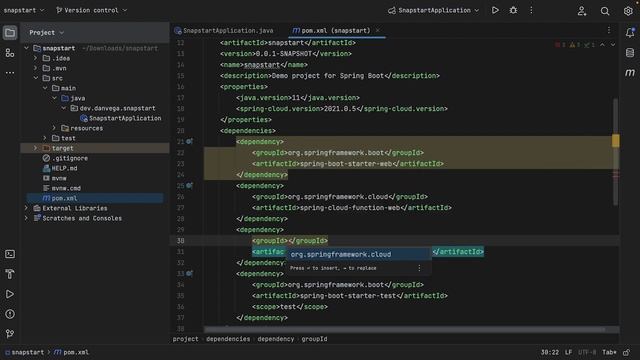The width and height of the screenshot is (640, 360).
Task: Expand the .mvn folder
Action: (36, 68)
